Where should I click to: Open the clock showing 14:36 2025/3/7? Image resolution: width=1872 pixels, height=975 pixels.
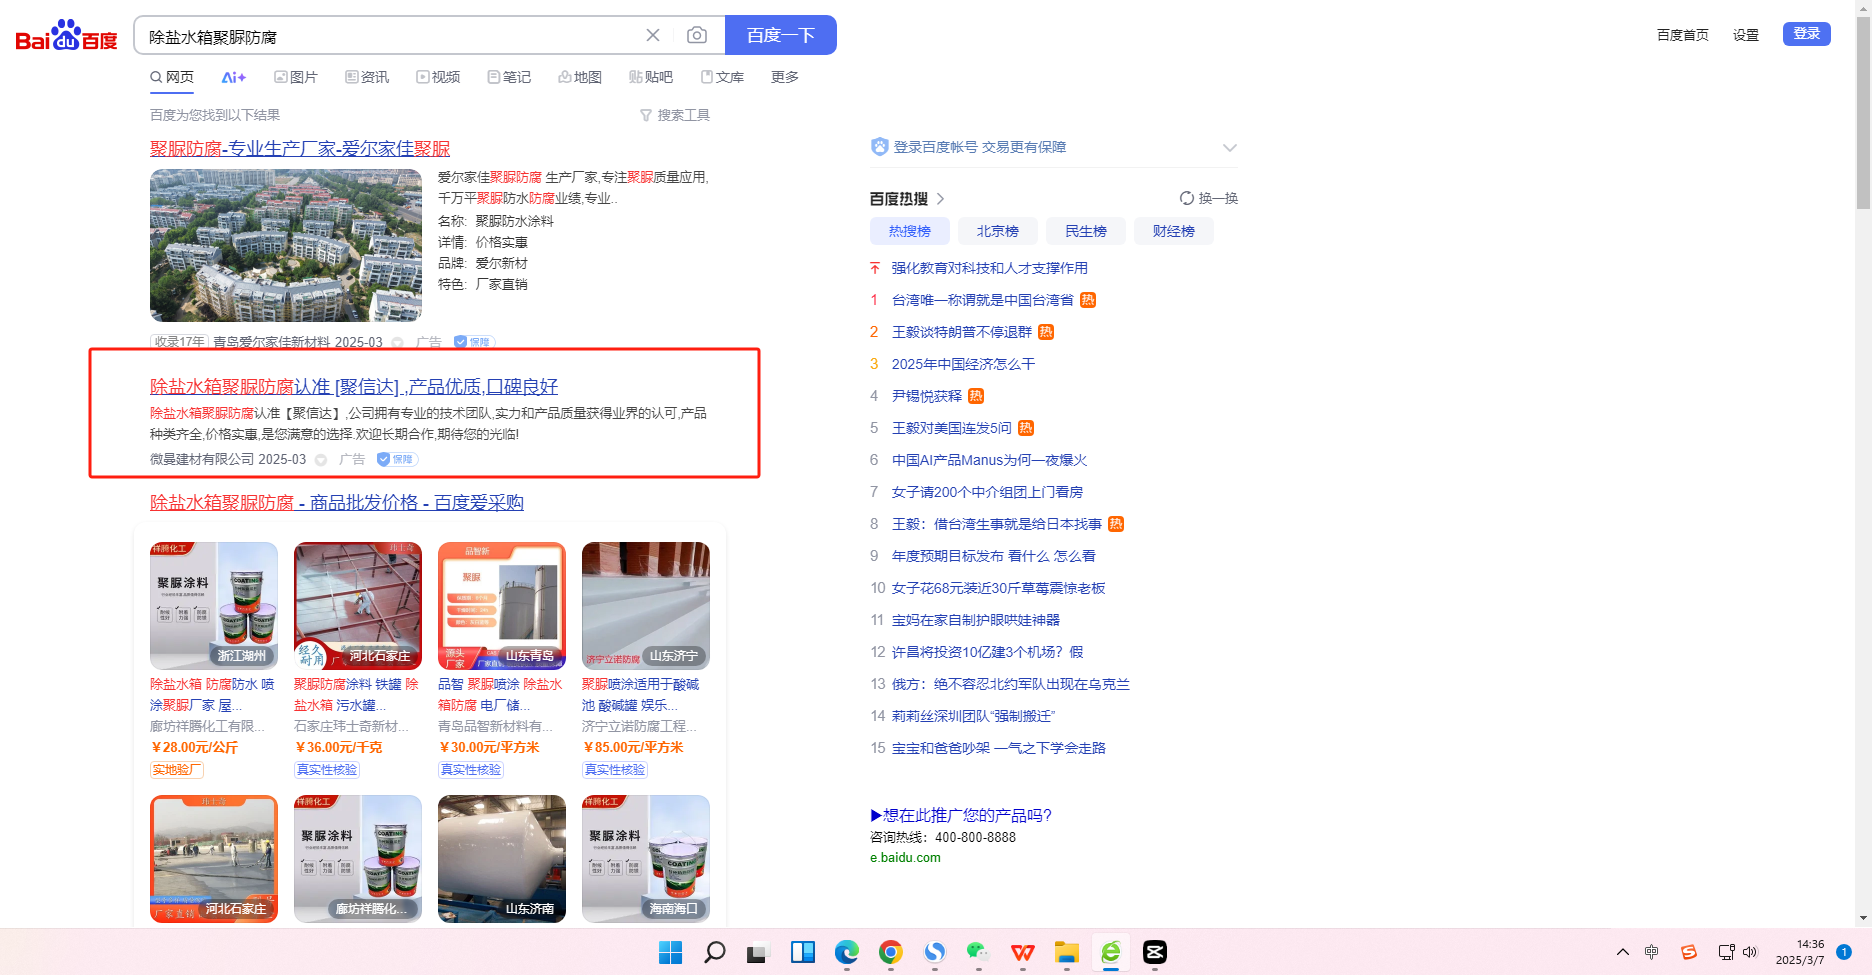click(1801, 952)
